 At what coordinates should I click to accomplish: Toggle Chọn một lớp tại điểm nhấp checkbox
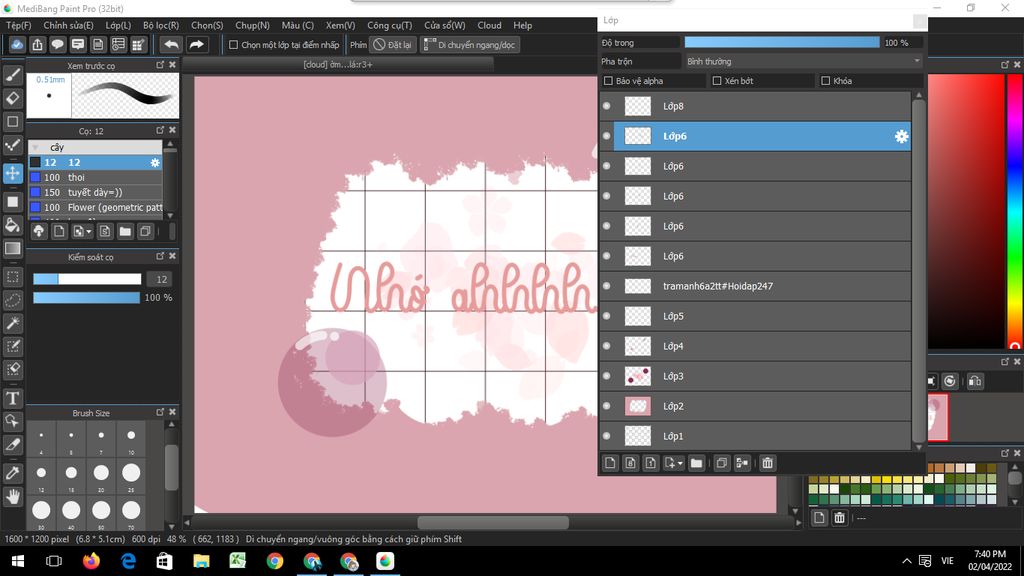pyautogui.click(x=233, y=45)
